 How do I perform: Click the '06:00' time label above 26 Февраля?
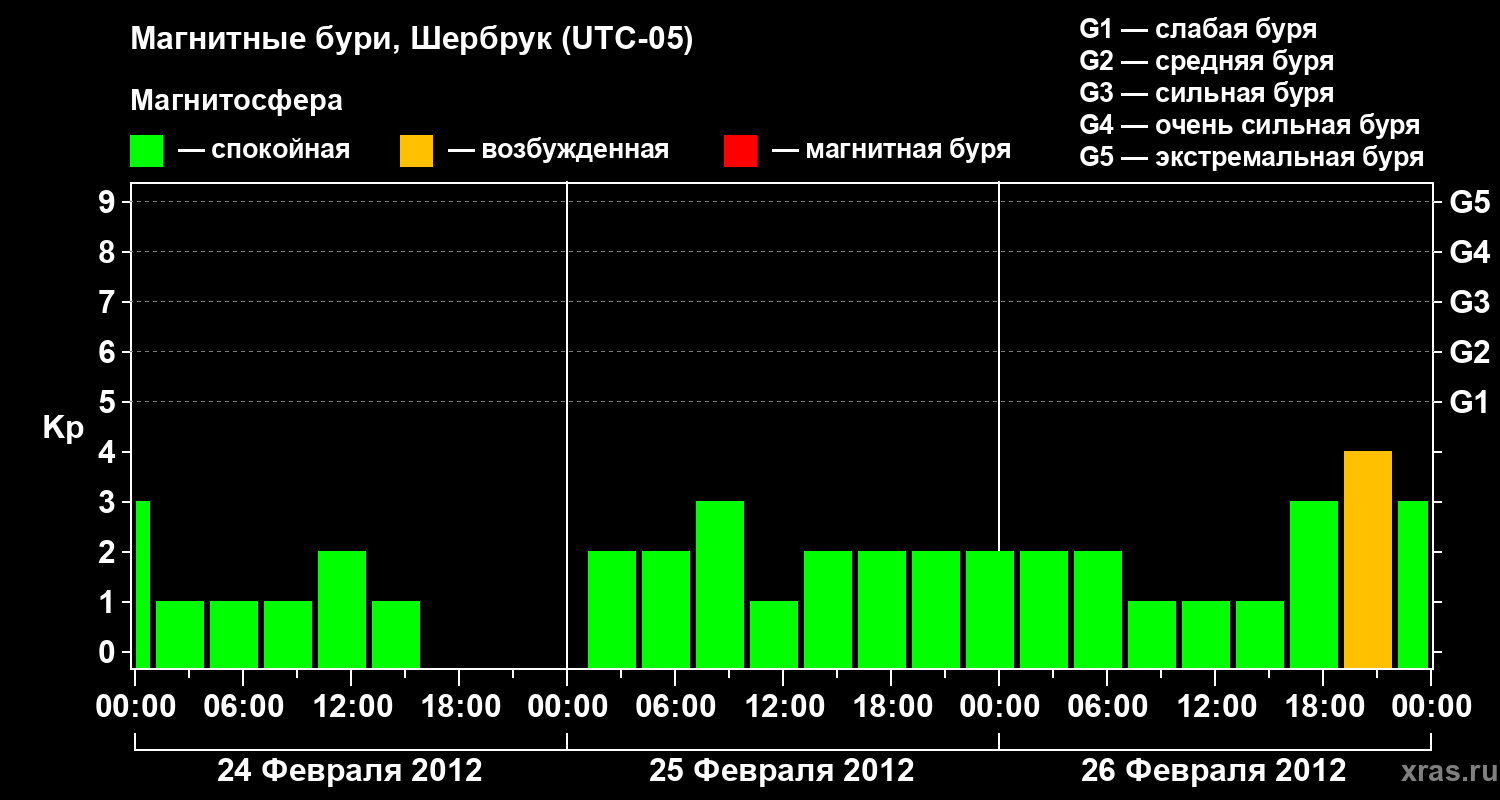[1106, 706]
